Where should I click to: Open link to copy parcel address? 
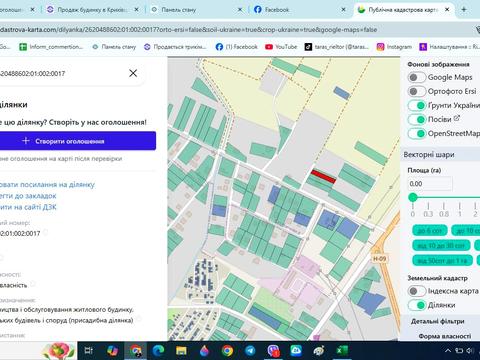click(47, 185)
